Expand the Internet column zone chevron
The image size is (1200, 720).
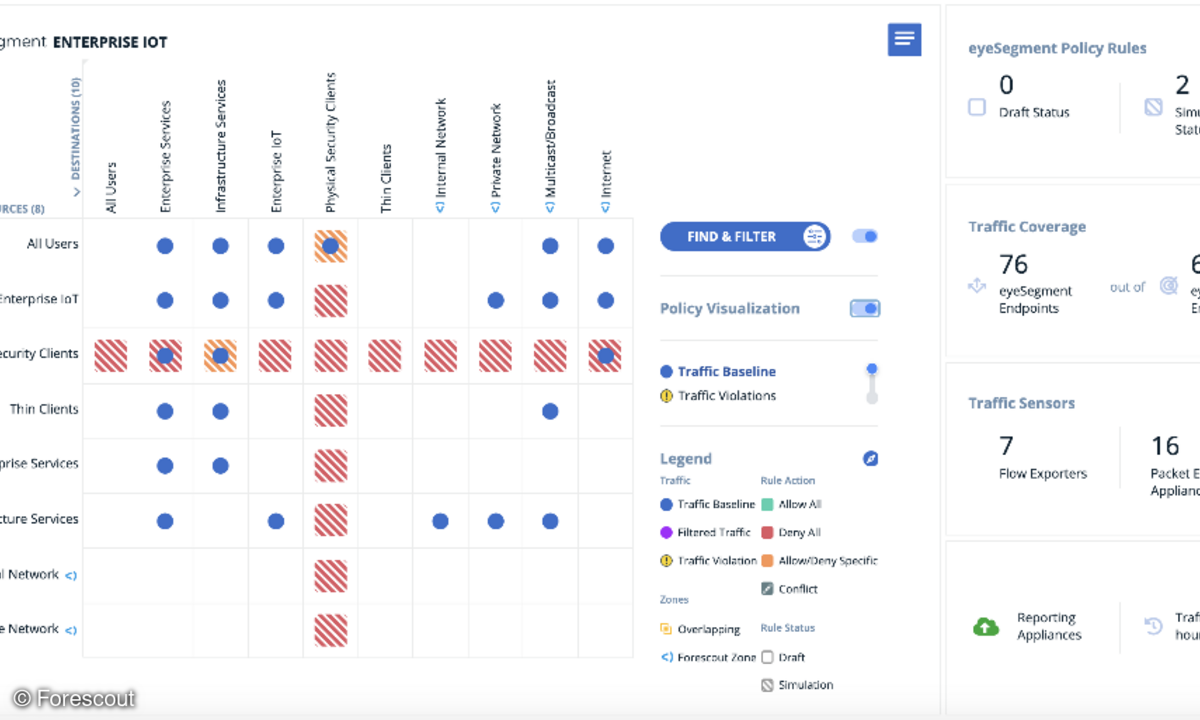pyautogui.click(x=605, y=207)
